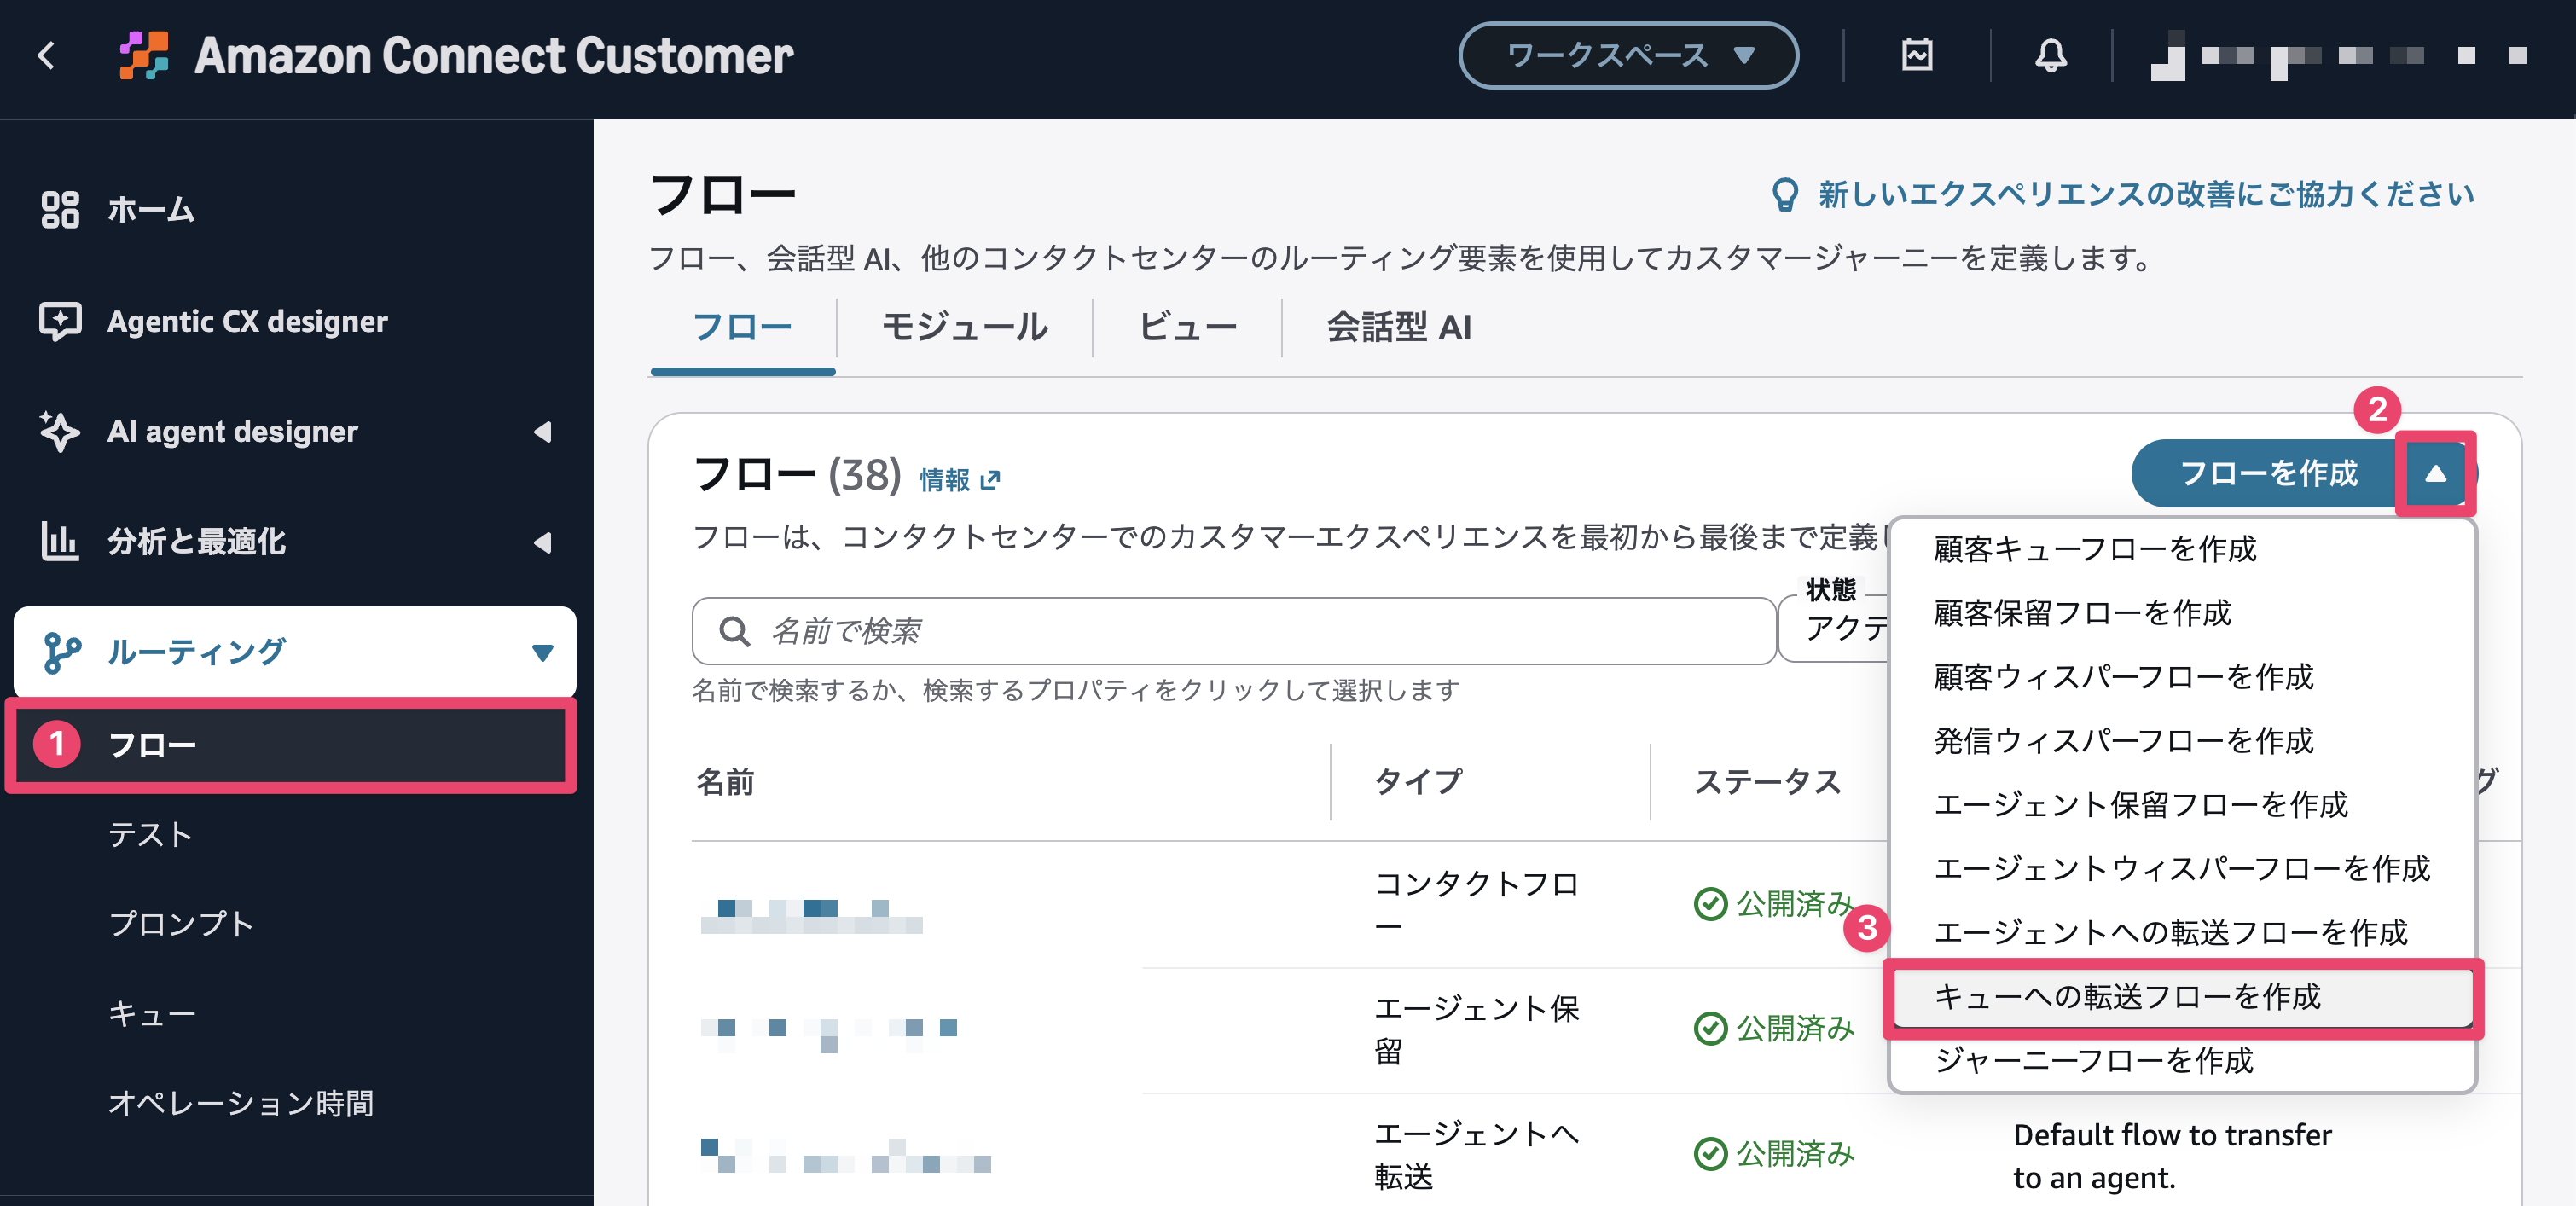
Task: Switch to the 会話型 AI tab
Action: (1398, 328)
